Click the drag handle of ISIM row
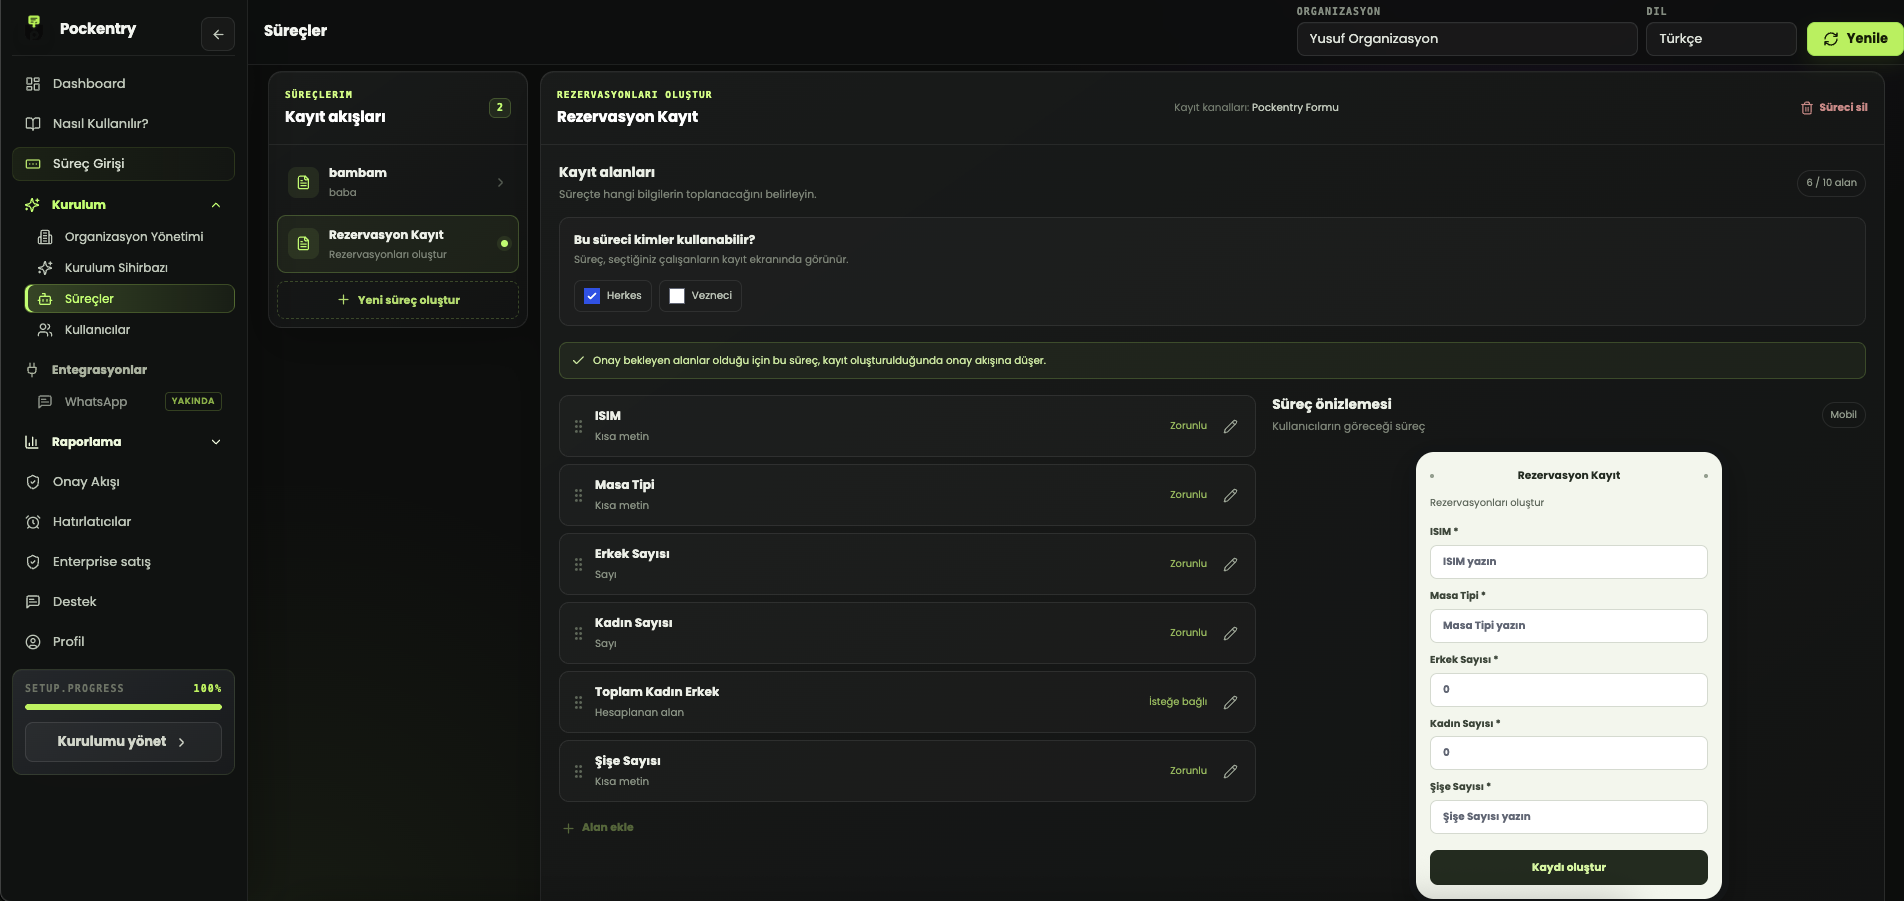The image size is (1904, 901). click(x=578, y=426)
